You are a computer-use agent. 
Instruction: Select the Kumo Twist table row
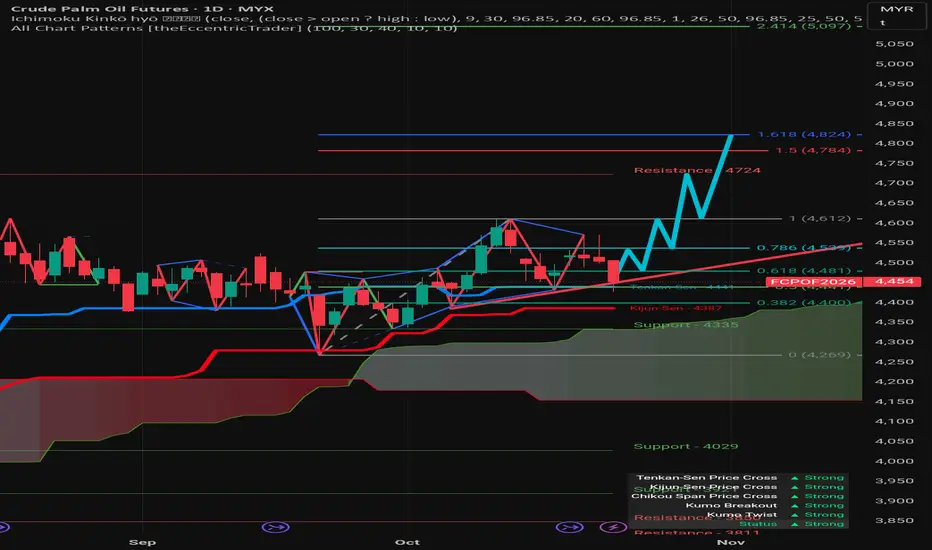[738, 514]
